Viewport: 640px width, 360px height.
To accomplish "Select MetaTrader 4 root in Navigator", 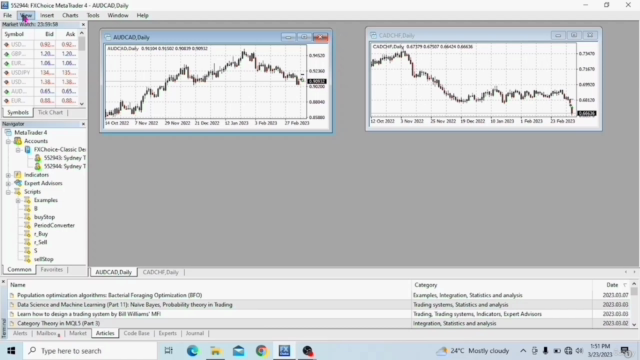I will pyautogui.click(x=31, y=133).
